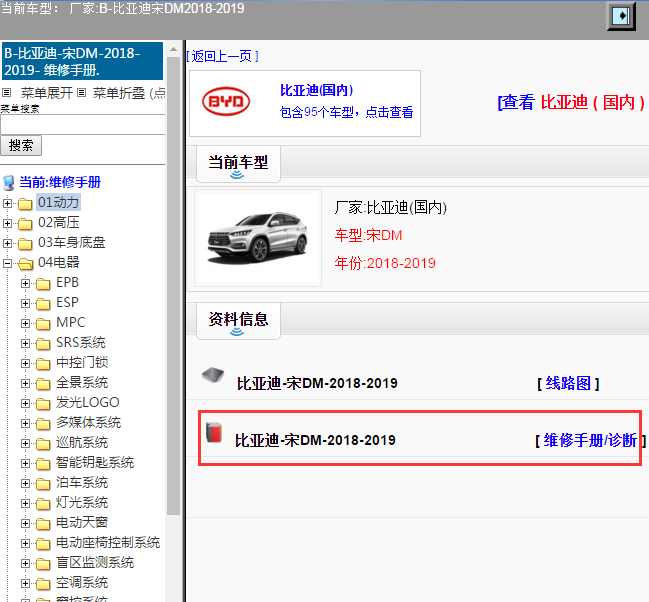Click the 空调系统 folder icon

point(43,583)
